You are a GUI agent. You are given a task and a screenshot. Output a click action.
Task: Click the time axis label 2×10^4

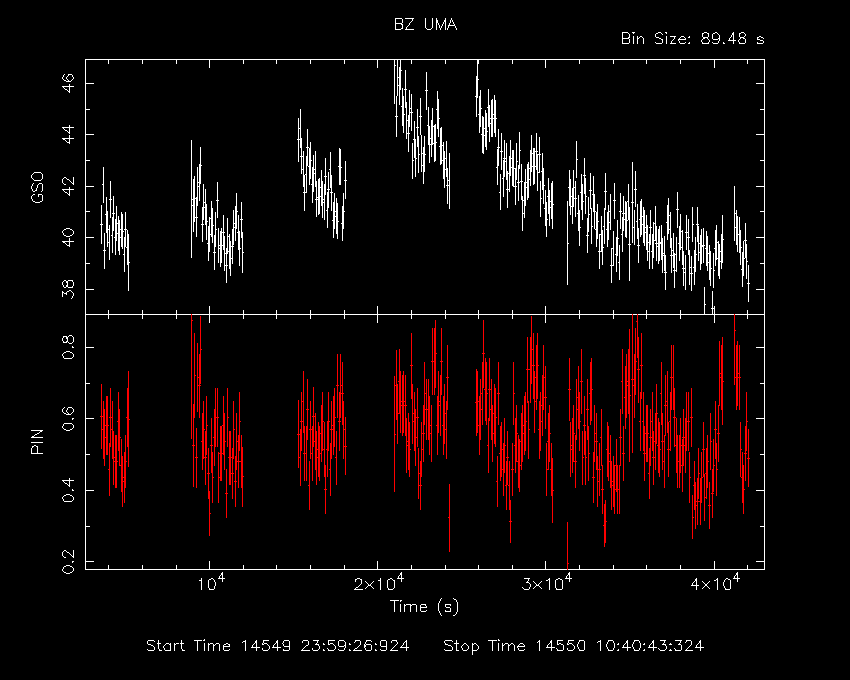[x=378, y=583]
